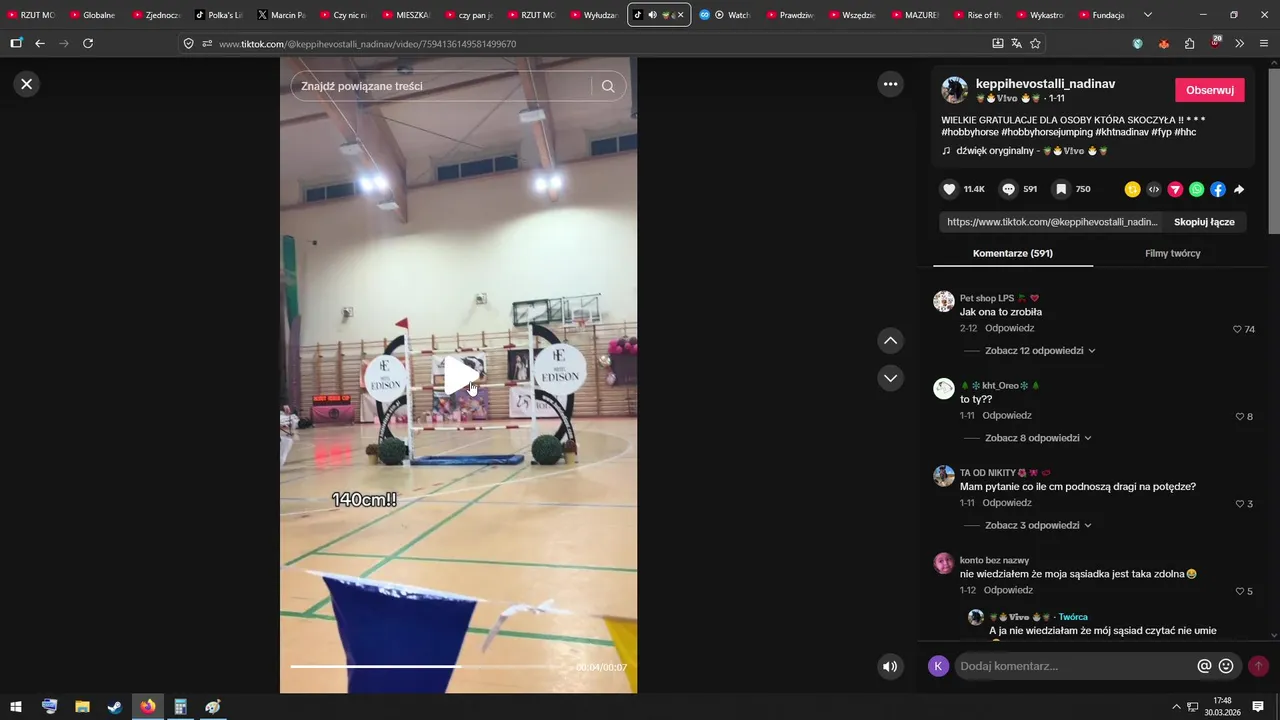Go to the next video arrow
Screen dimensions: 1280x720
[x=890, y=378]
